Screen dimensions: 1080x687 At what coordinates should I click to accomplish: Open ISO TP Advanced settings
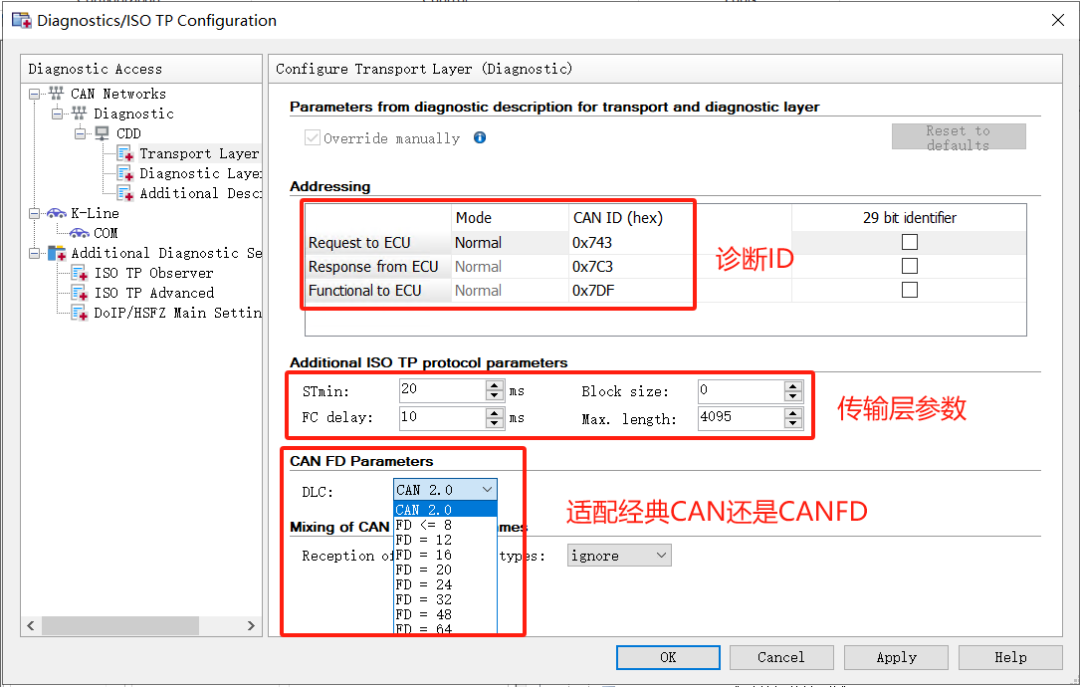coord(156,293)
